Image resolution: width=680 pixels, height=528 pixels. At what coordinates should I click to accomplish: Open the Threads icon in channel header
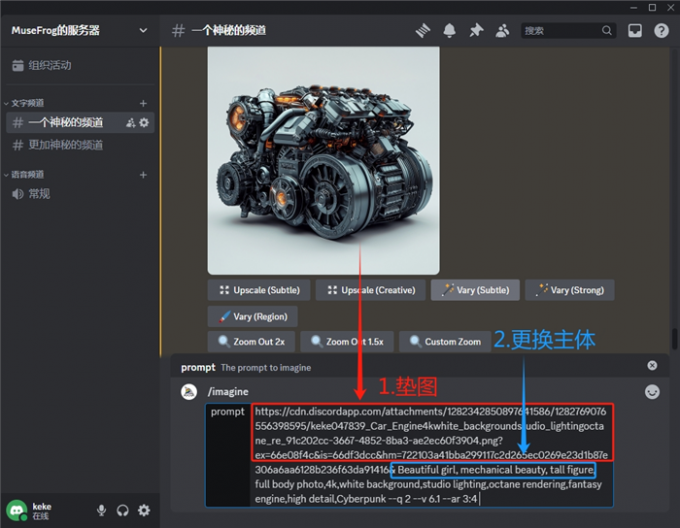pos(423,31)
